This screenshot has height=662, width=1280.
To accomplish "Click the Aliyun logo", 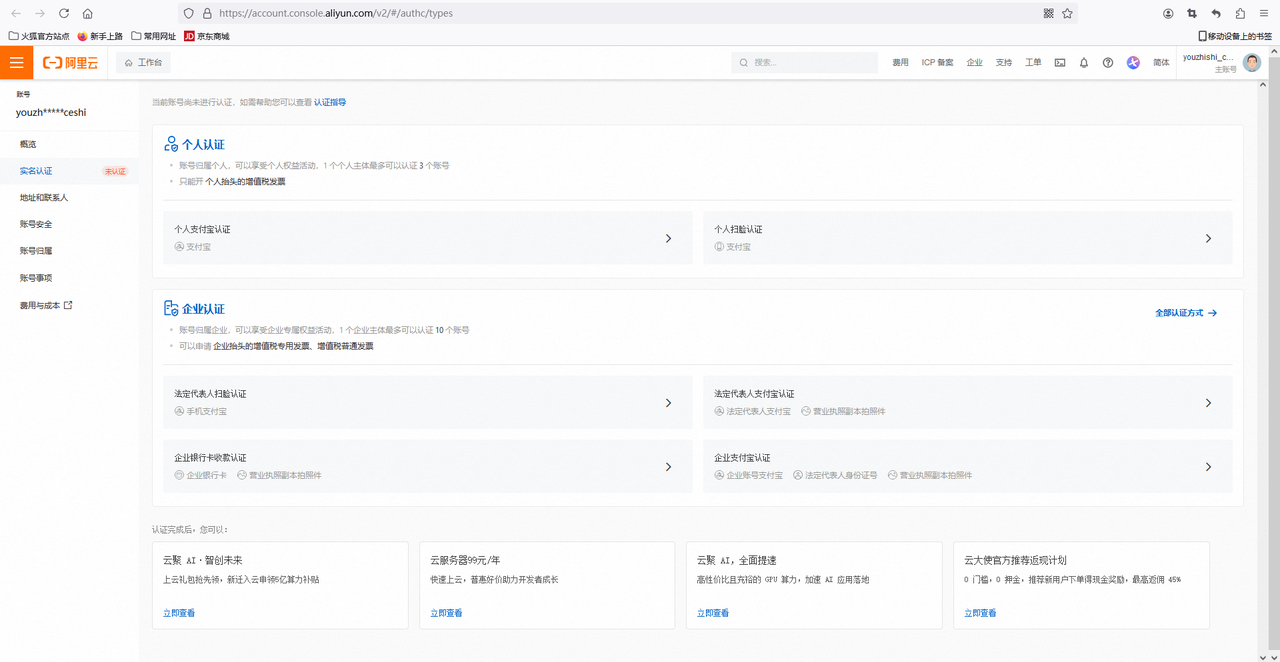I will (x=70, y=63).
